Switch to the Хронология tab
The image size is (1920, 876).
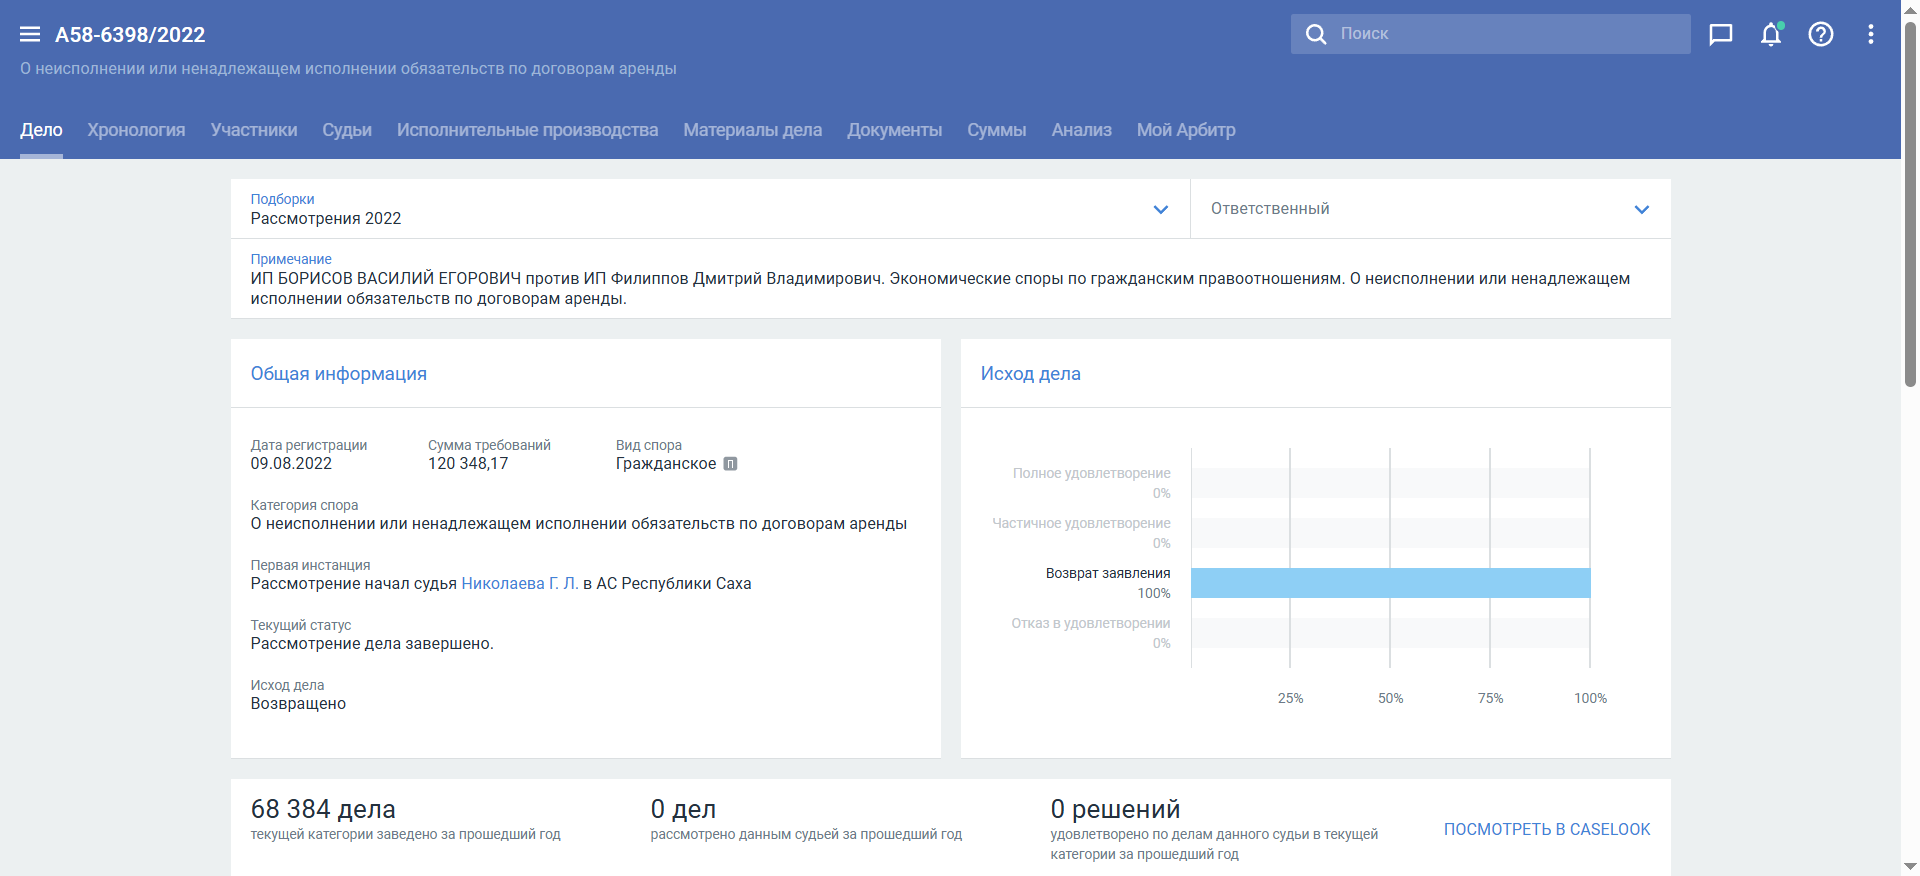(x=136, y=130)
